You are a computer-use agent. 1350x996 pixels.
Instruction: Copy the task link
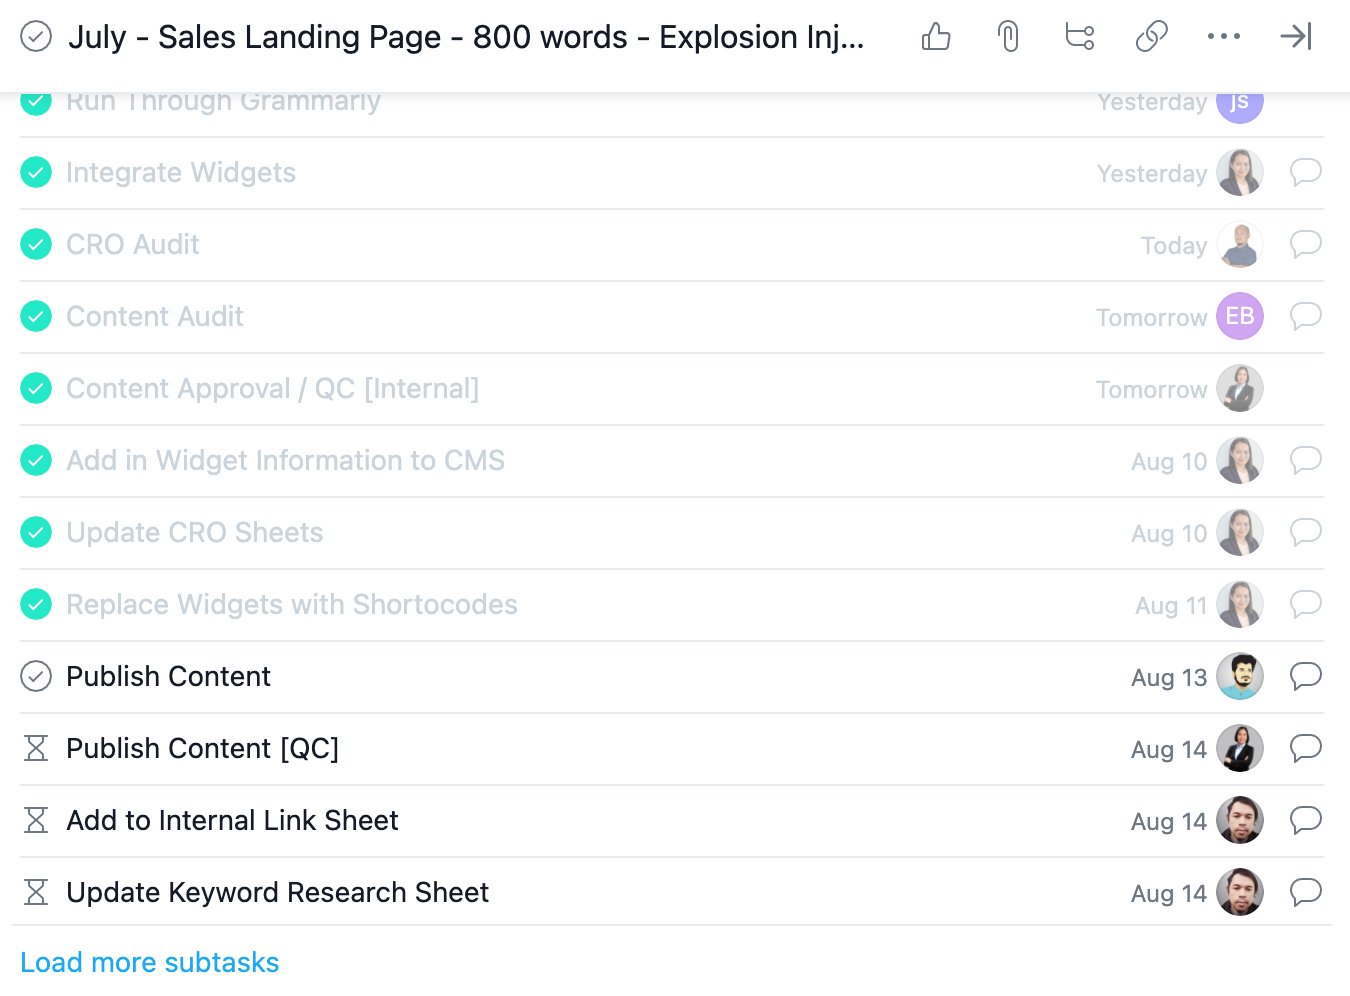1152,37
